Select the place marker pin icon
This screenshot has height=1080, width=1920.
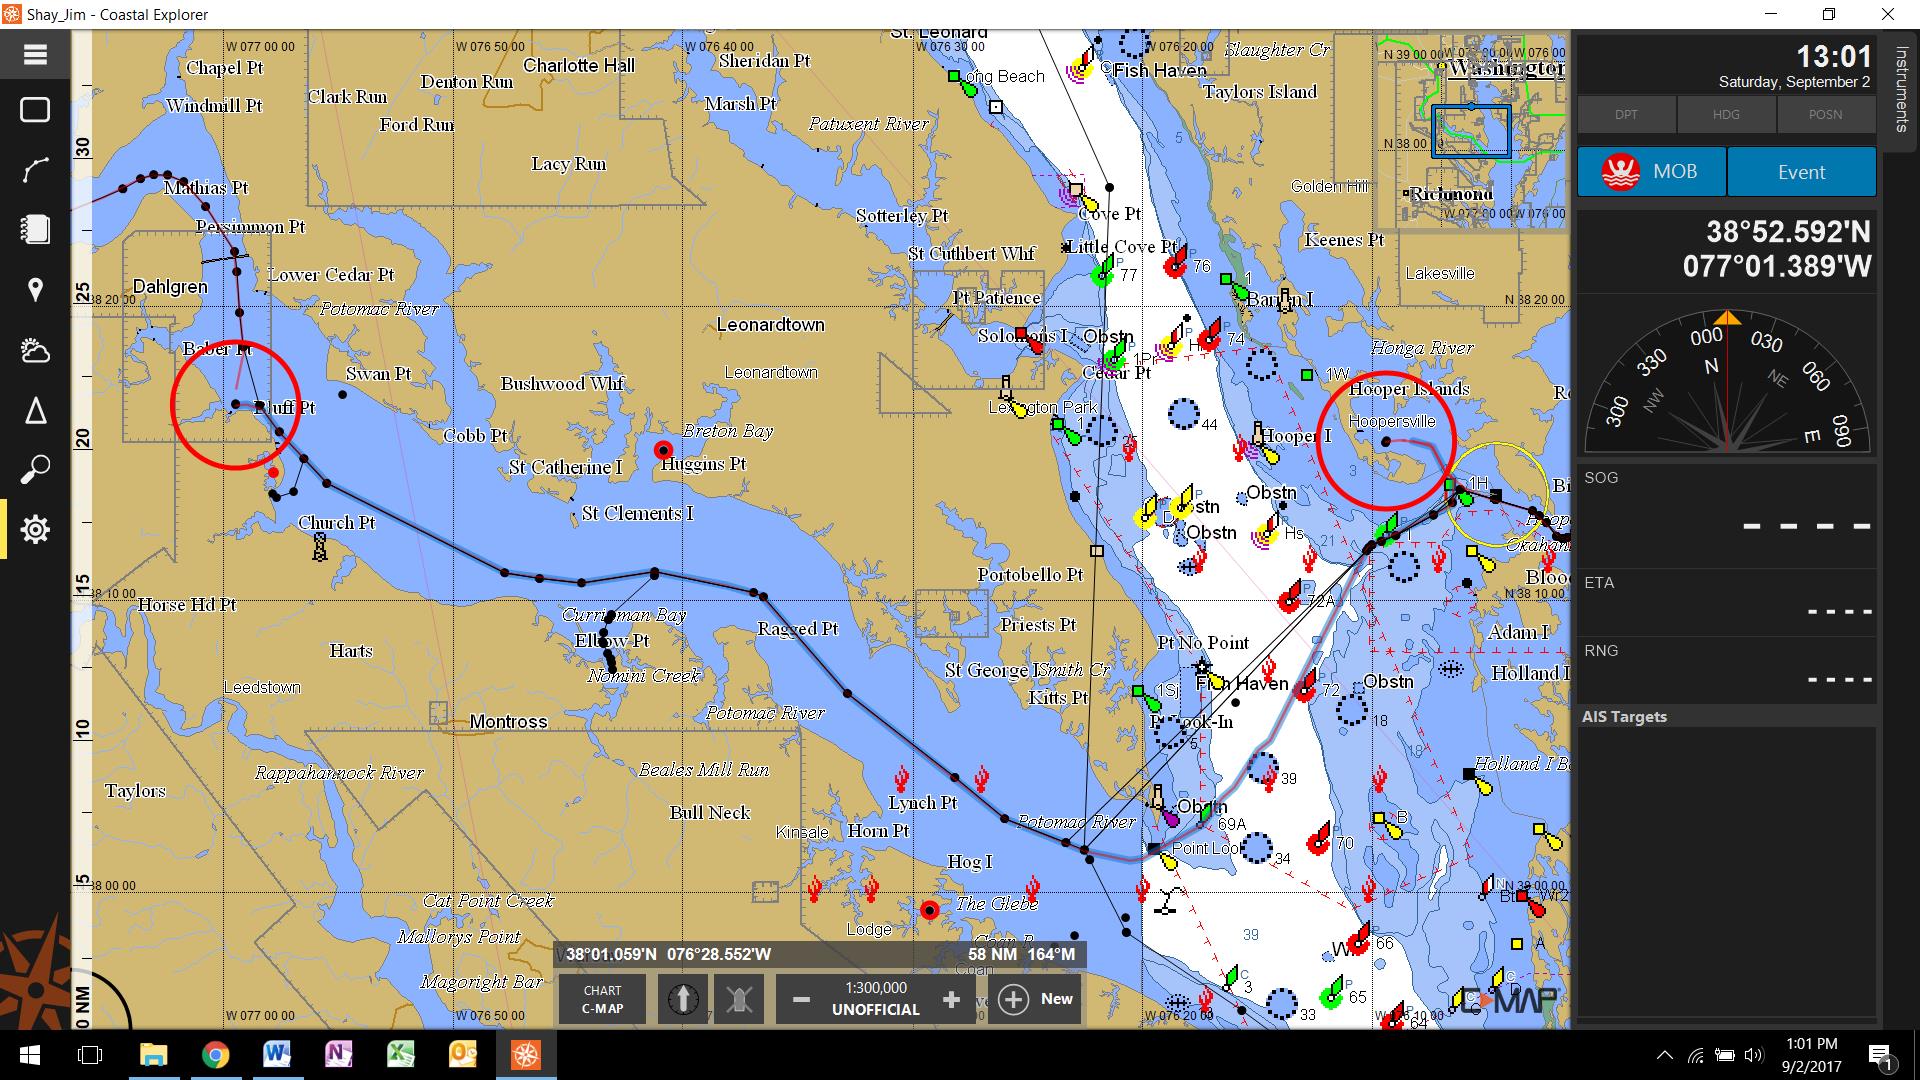click(35, 290)
